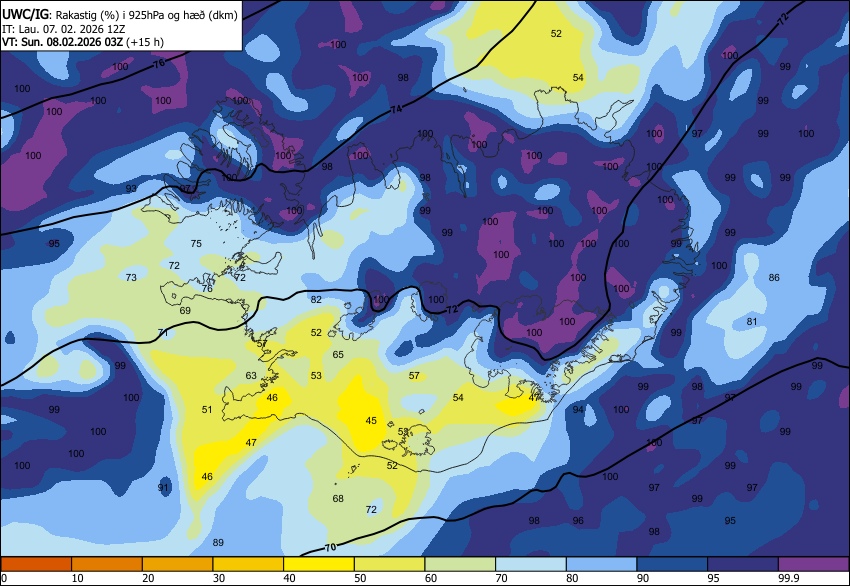Click the humidity value '81' on map
850x586 pixels.
click(752, 321)
